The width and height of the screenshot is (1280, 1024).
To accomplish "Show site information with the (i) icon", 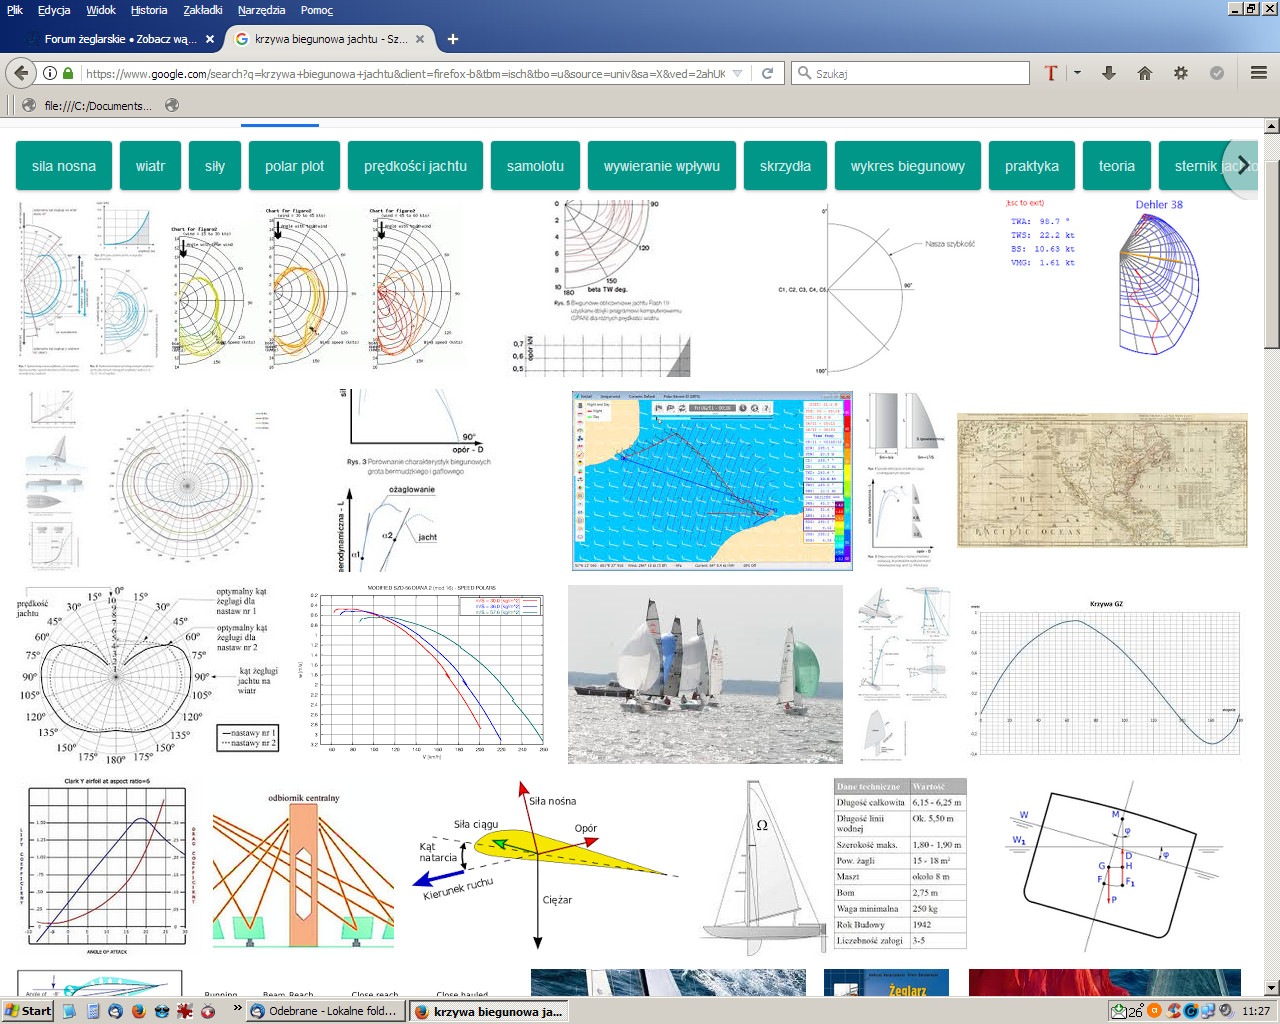I will 49,73.
